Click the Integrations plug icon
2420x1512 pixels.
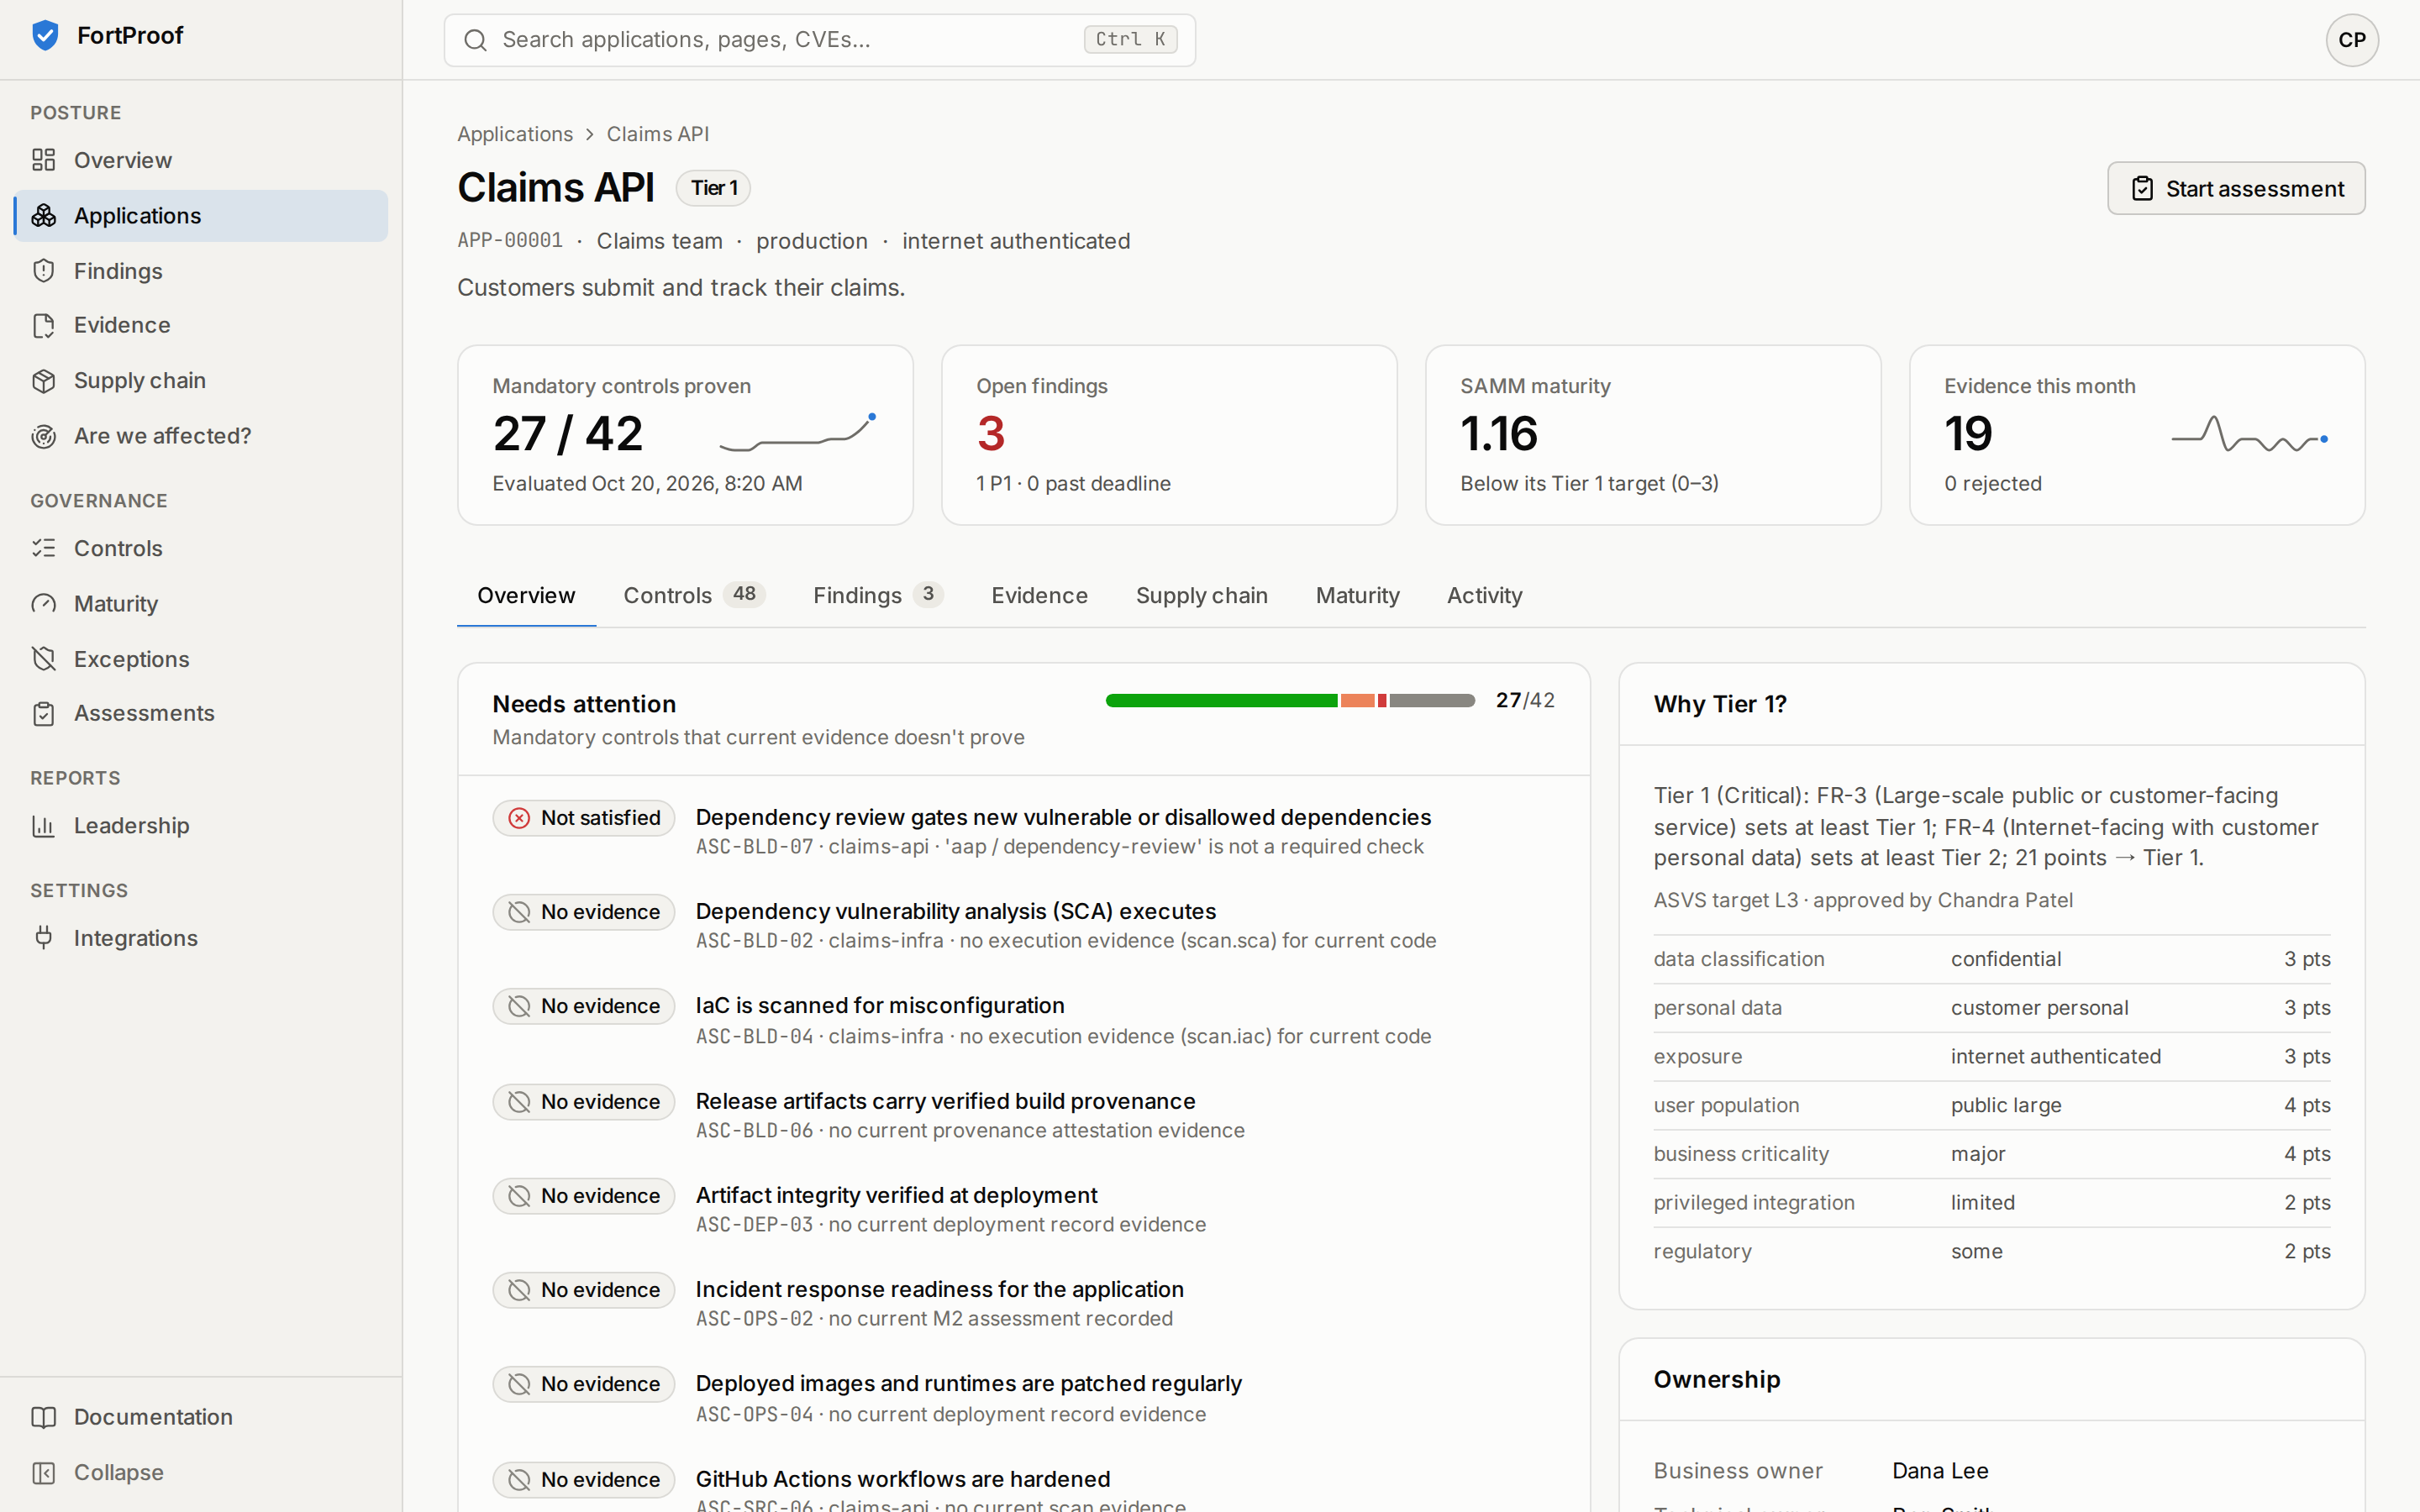(44, 938)
